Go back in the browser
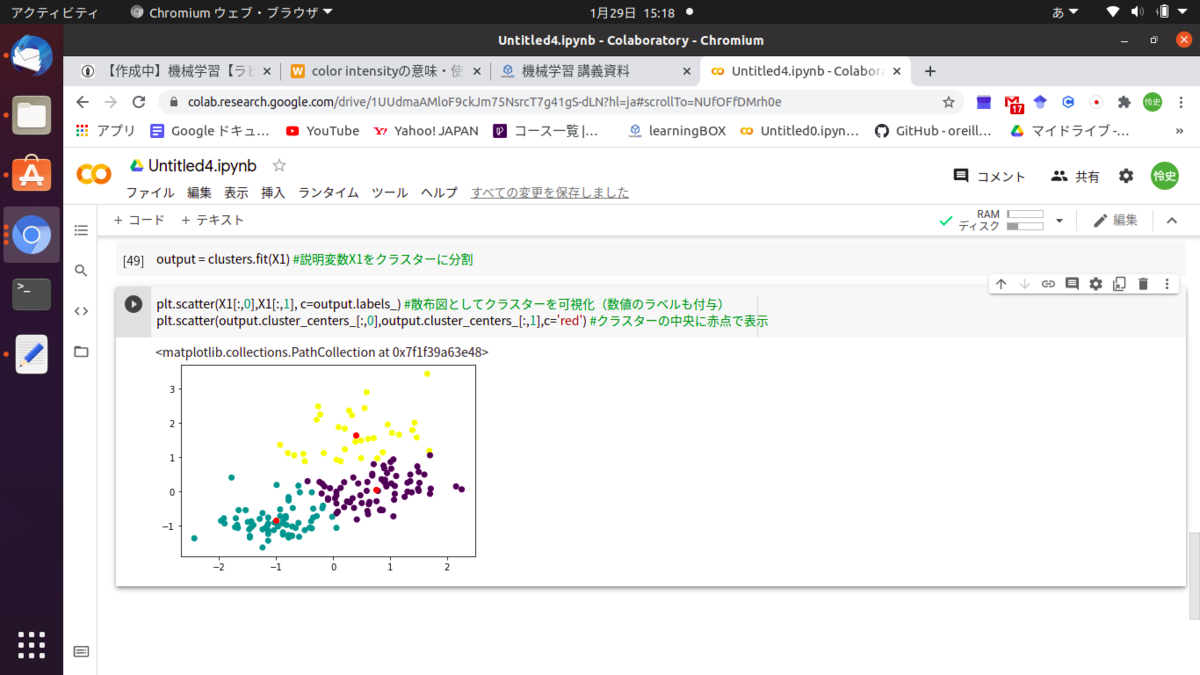The image size is (1200, 675). 82,102
